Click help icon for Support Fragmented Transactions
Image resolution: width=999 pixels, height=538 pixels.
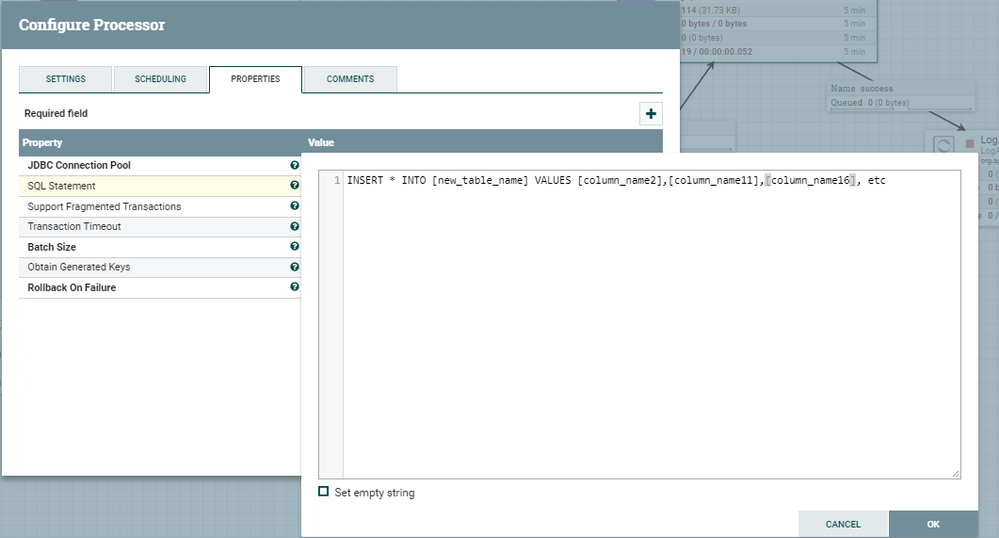(x=294, y=206)
